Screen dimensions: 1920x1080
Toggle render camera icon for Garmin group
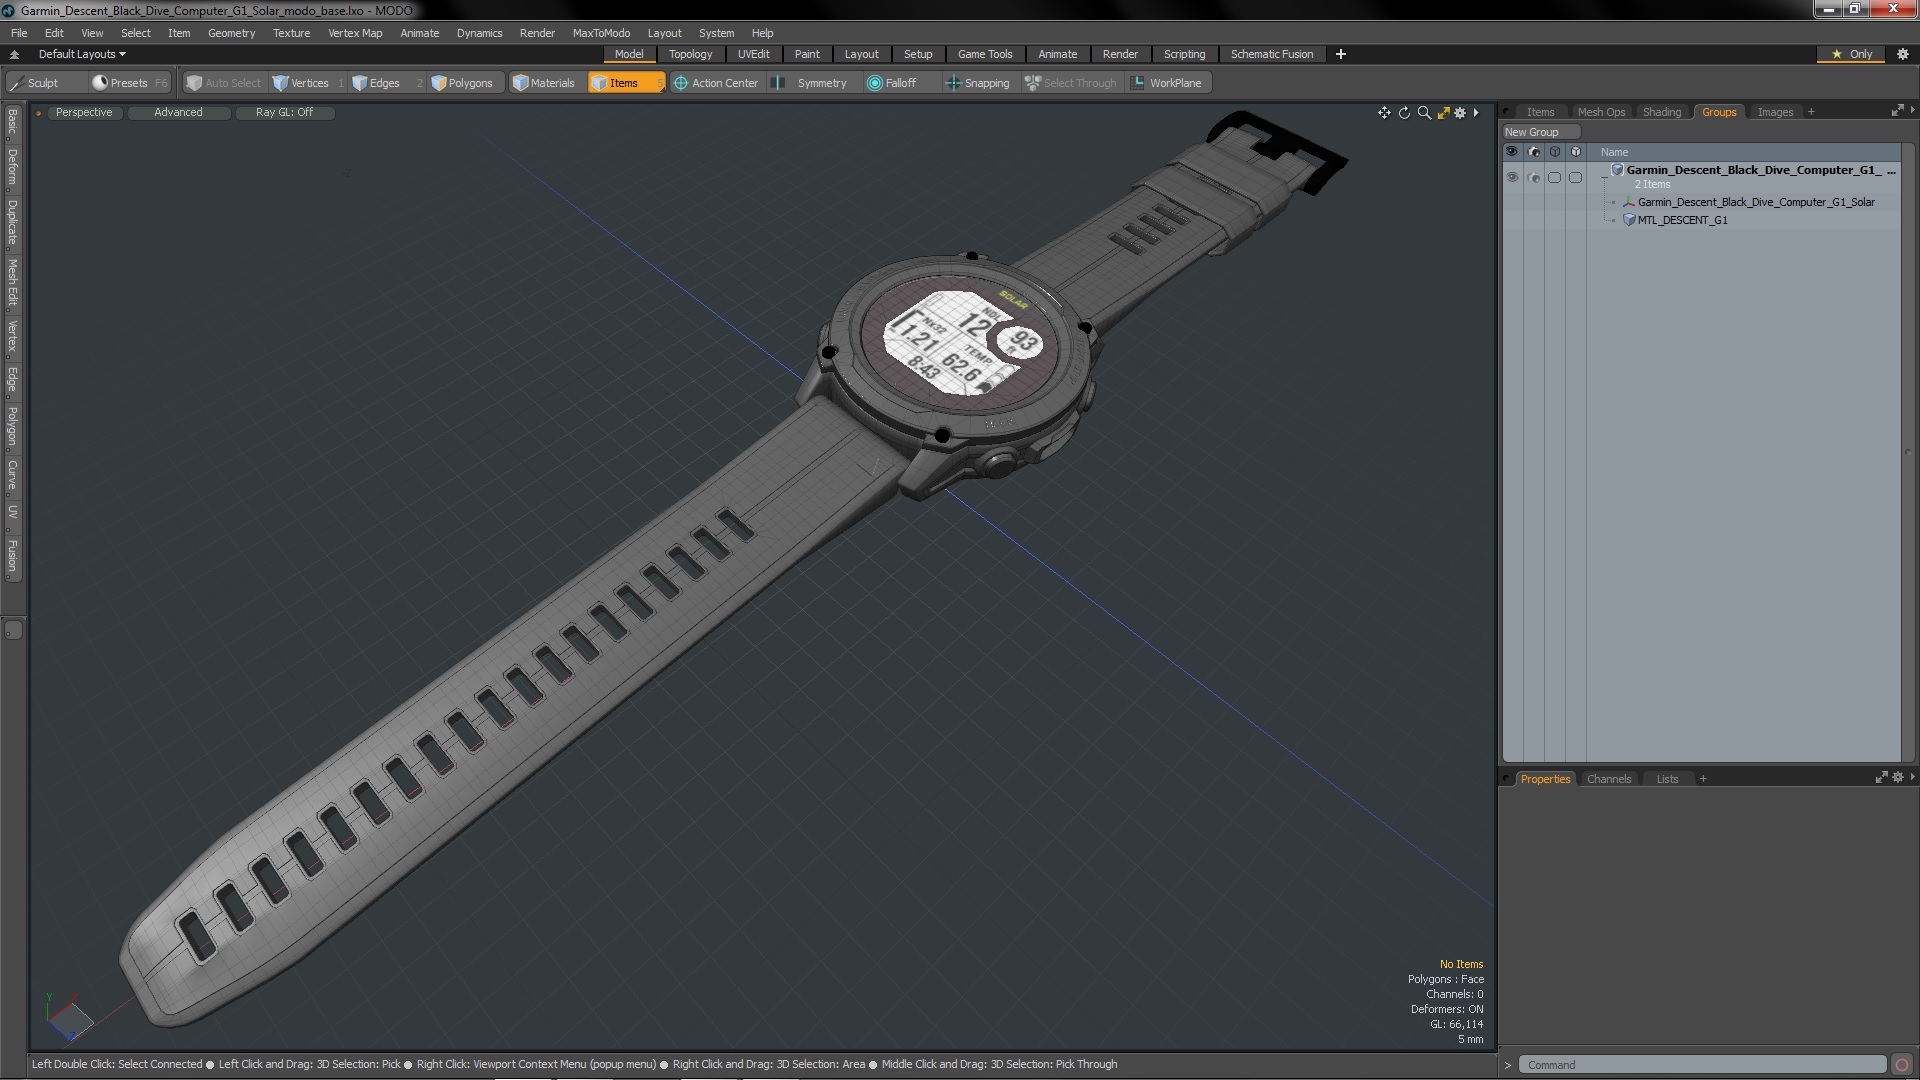(1534, 177)
